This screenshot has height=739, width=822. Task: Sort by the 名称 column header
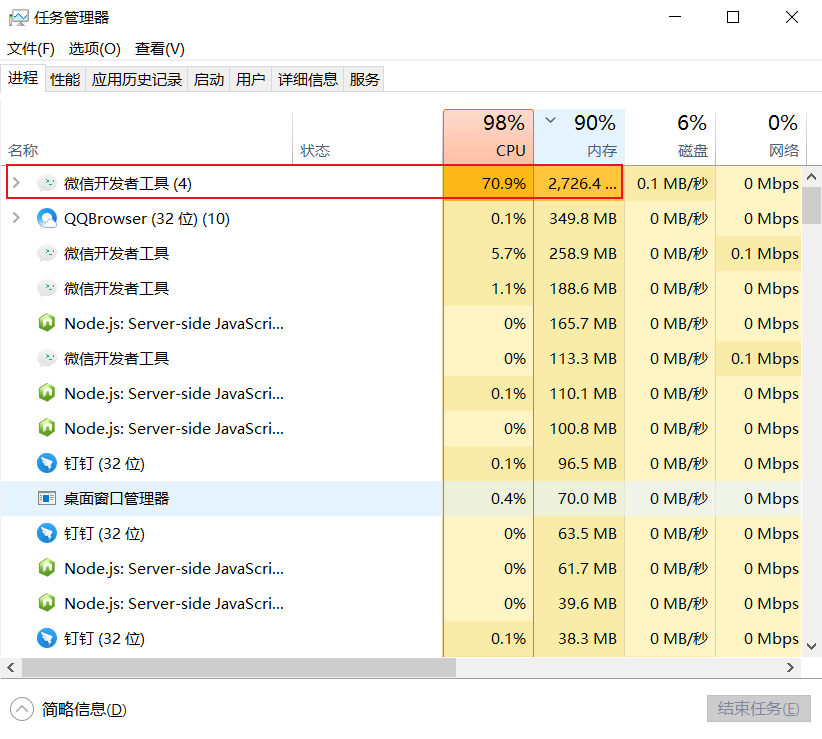click(x=147, y=137)
